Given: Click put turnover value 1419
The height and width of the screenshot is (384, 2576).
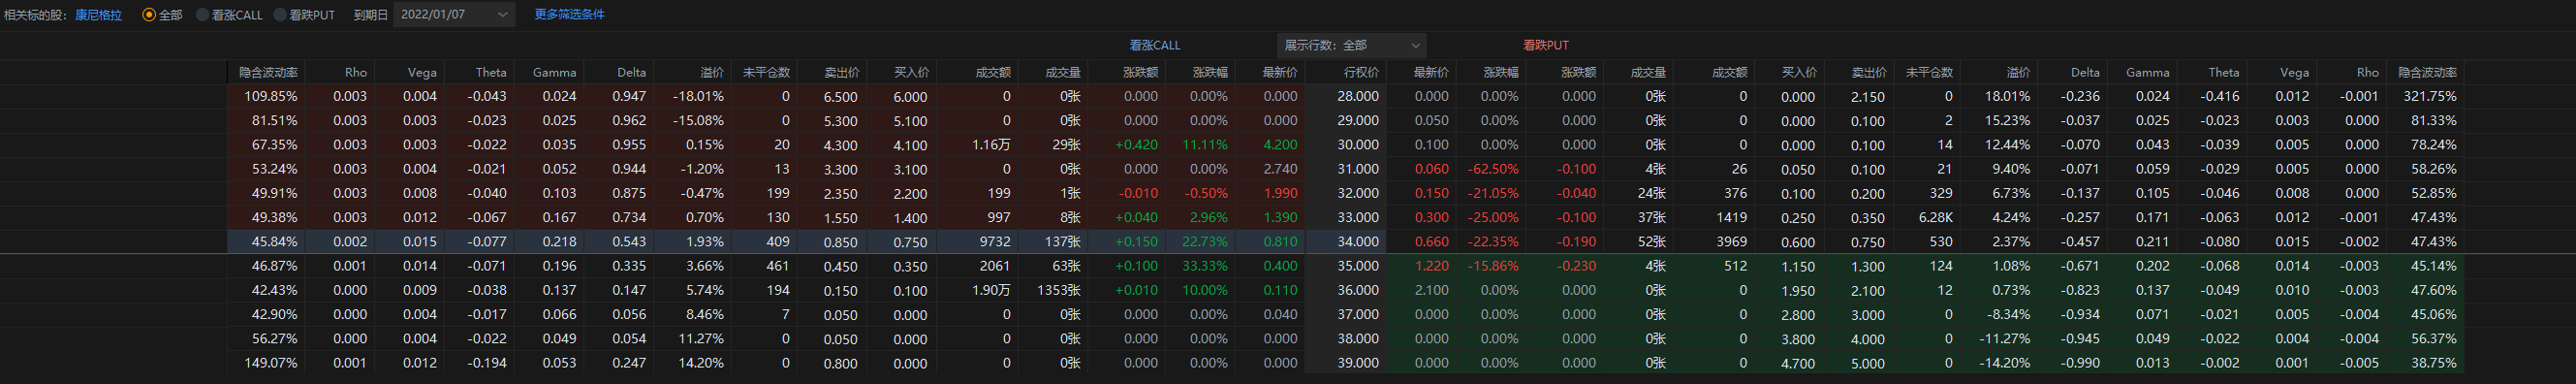Looking at the screenshot, I should (1731, 217).
